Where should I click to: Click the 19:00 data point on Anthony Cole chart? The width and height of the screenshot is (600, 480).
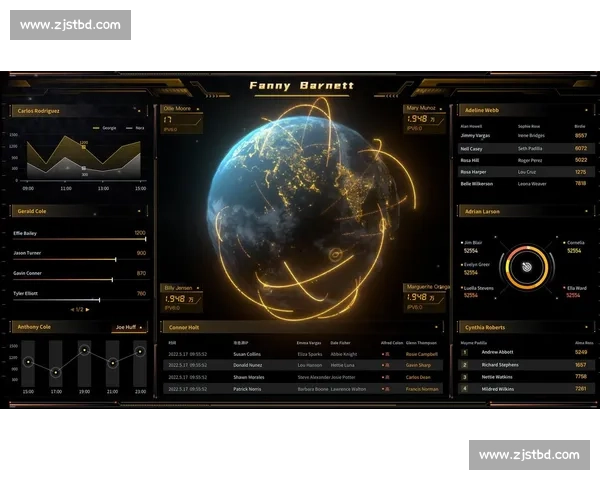84,351
